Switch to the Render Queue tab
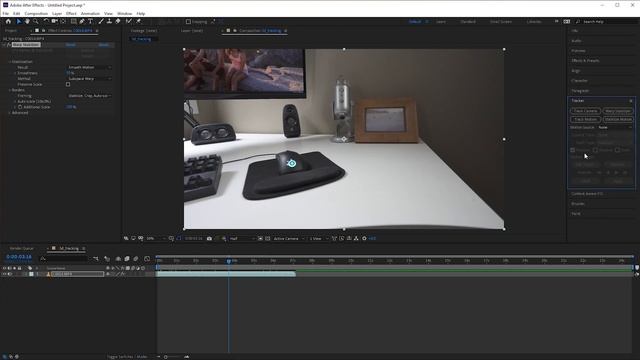Screen dimensions: 640x360 (x=22, y=248)
